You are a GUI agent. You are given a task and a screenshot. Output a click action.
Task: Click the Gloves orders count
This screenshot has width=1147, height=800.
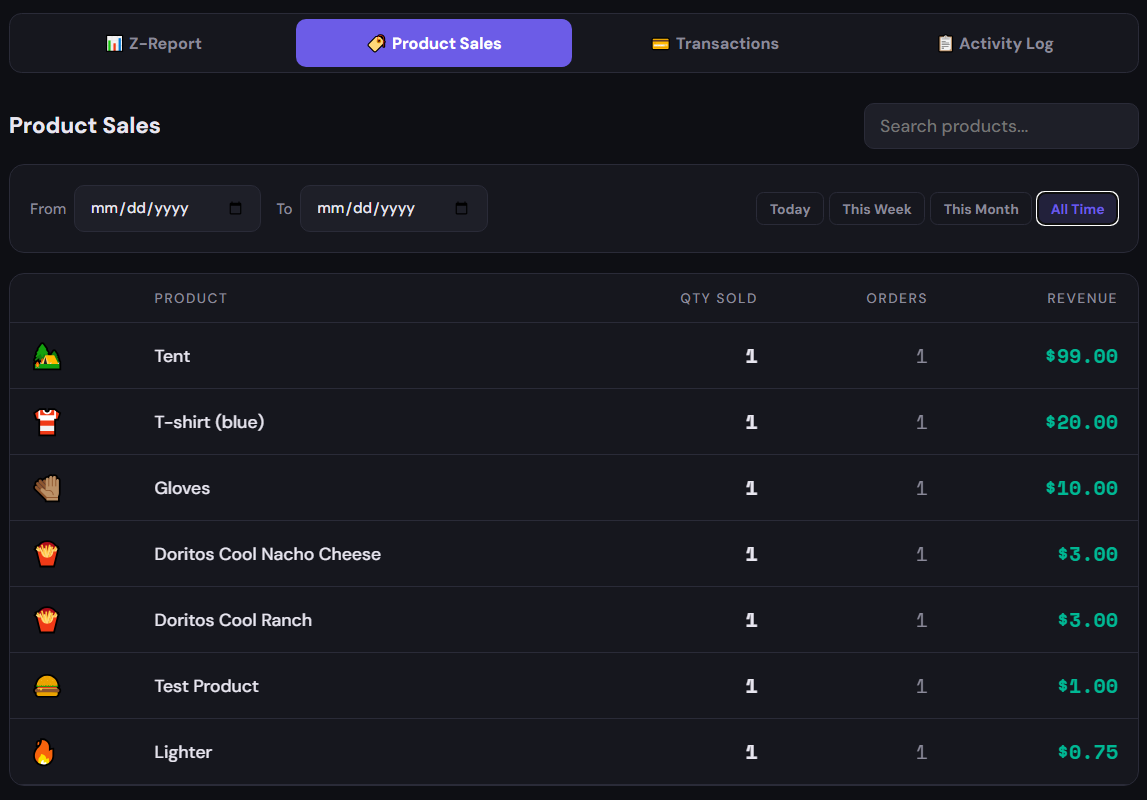coord(921,488)
